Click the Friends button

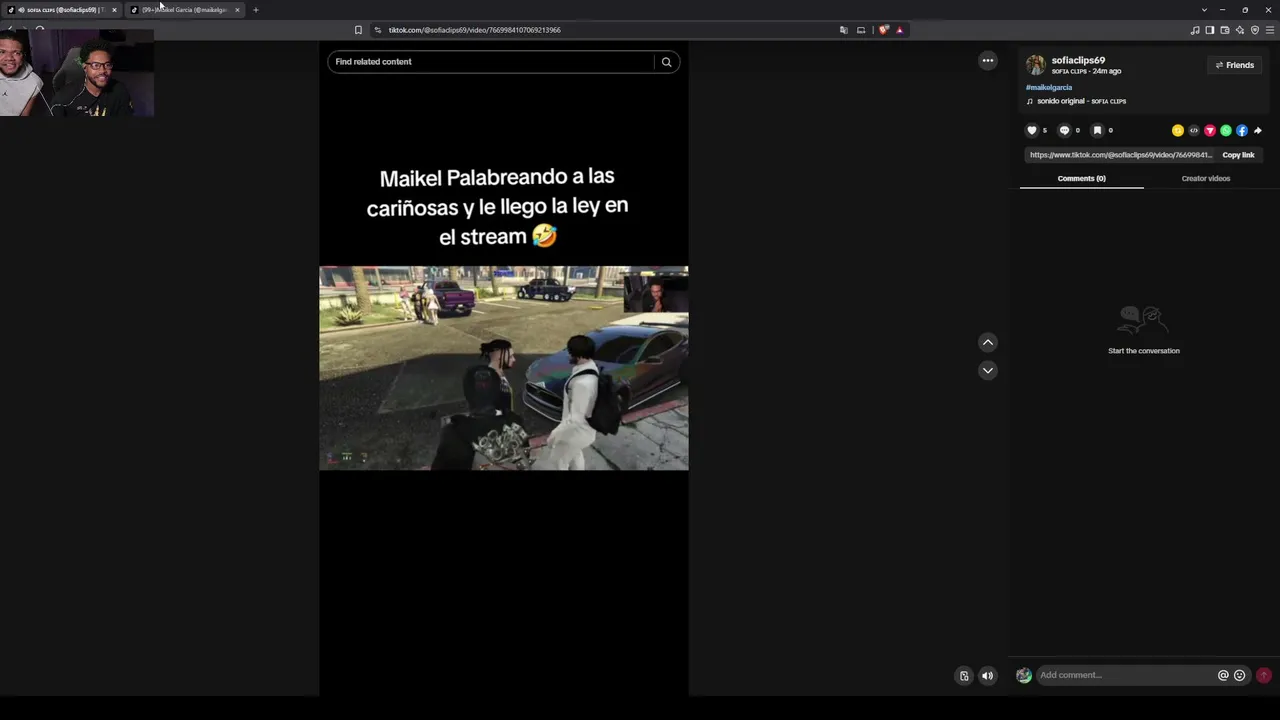pos(1235,65)
